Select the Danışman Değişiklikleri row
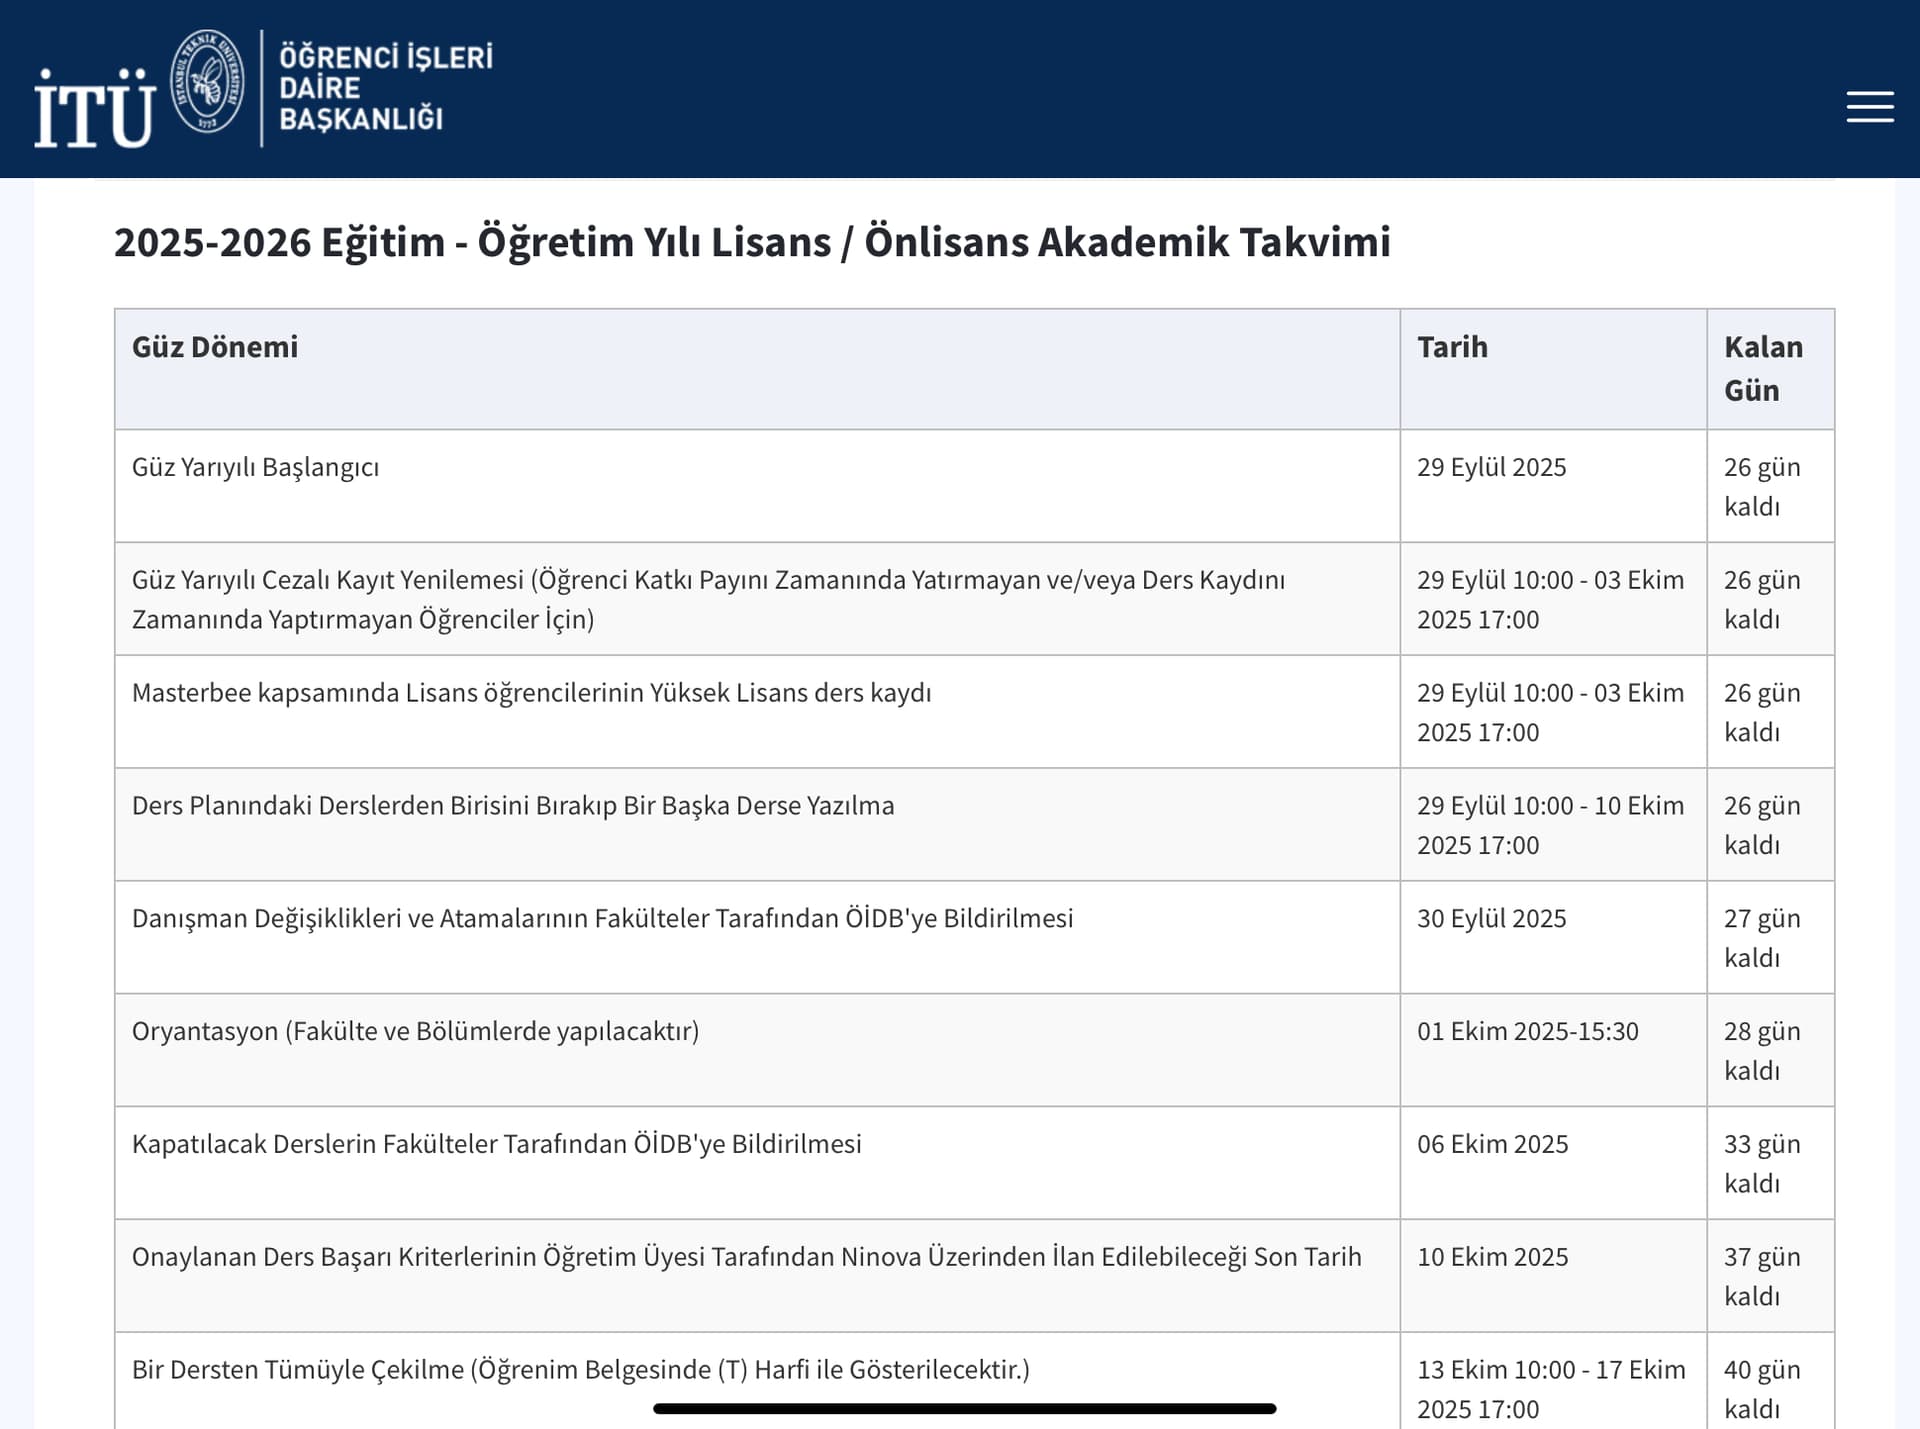Viewport: 1920px width, 1429px height. click(x=602, y=917)
